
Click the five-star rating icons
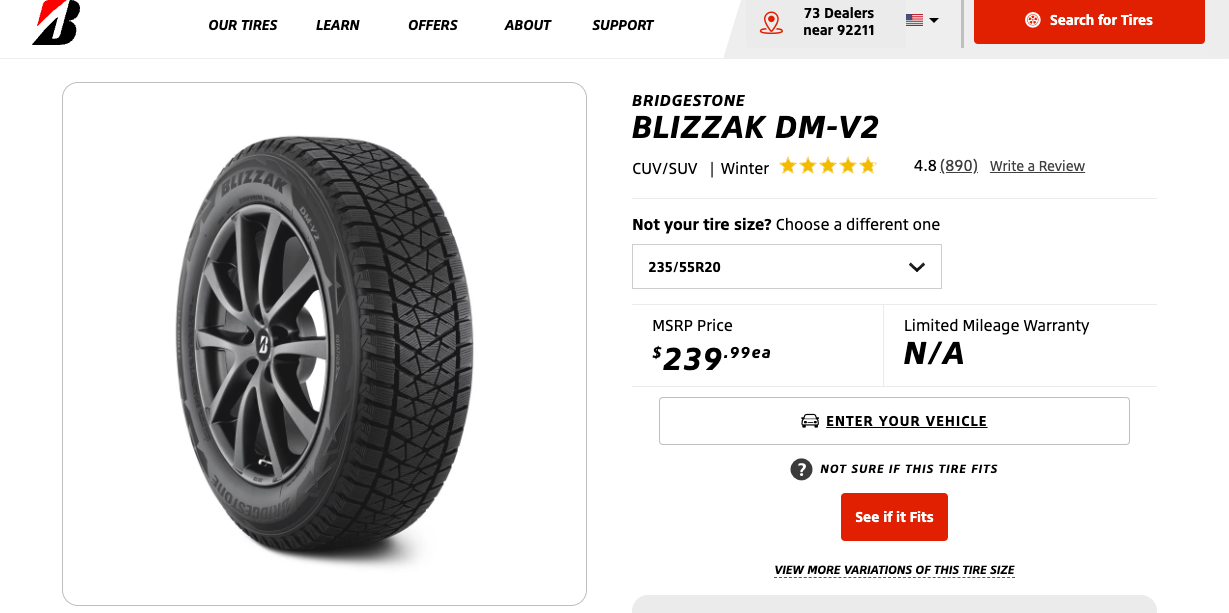[827, 166]
